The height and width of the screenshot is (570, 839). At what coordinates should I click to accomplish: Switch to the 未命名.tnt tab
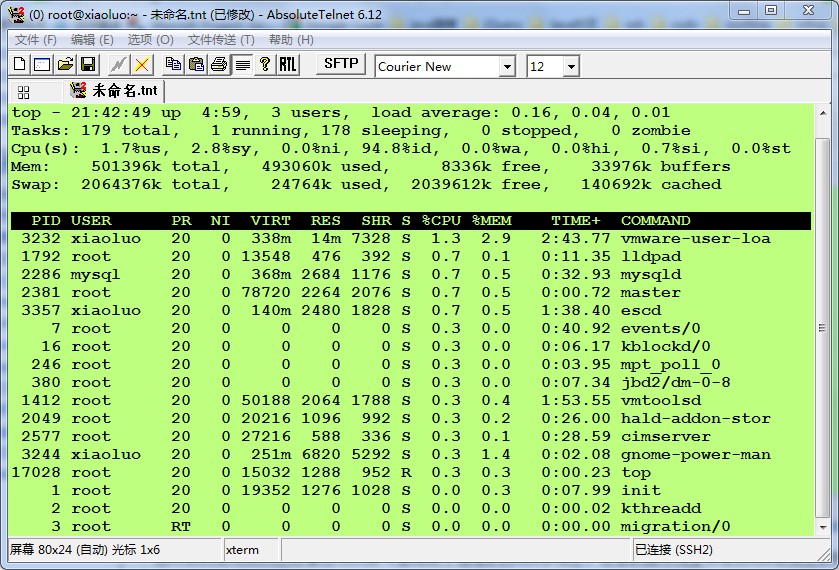pyautogui.click(x=115, y=90)
